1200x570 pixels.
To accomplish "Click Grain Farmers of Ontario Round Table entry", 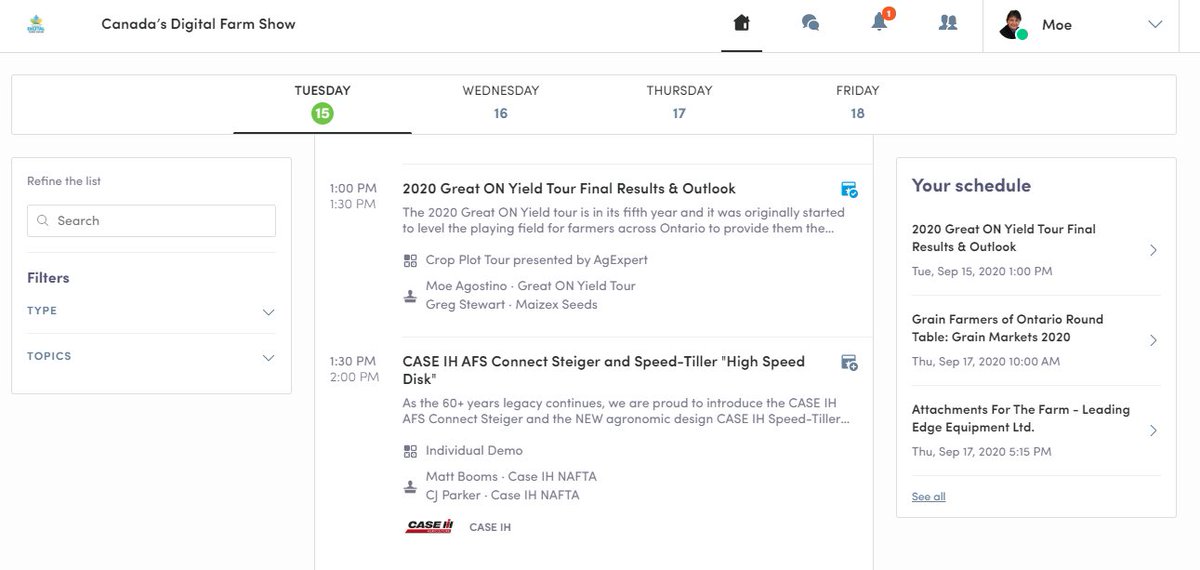I will pyautogui.click(x=1036, y=340).
